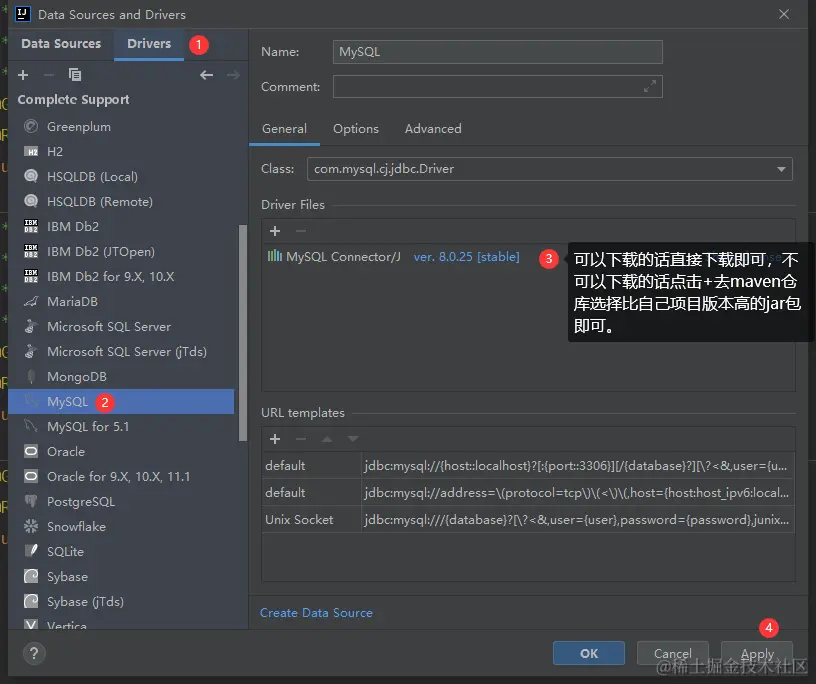Viewport: 816px width, 684px height.
Task: Select the Sybase driver
Action: click(x=121, y=576)
